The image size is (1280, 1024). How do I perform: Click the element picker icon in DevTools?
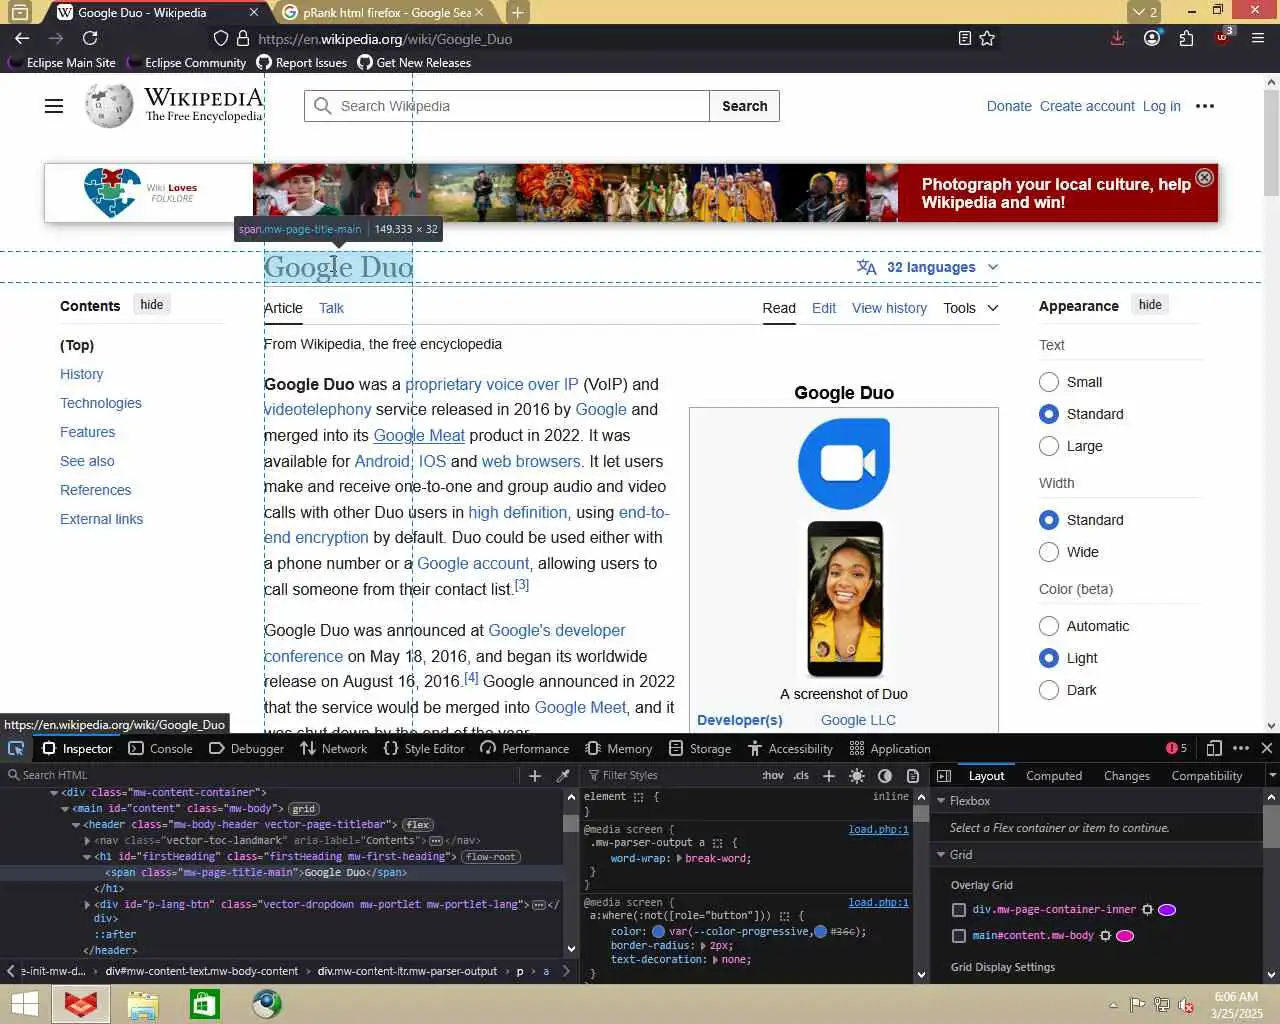[x=16, y=748]
